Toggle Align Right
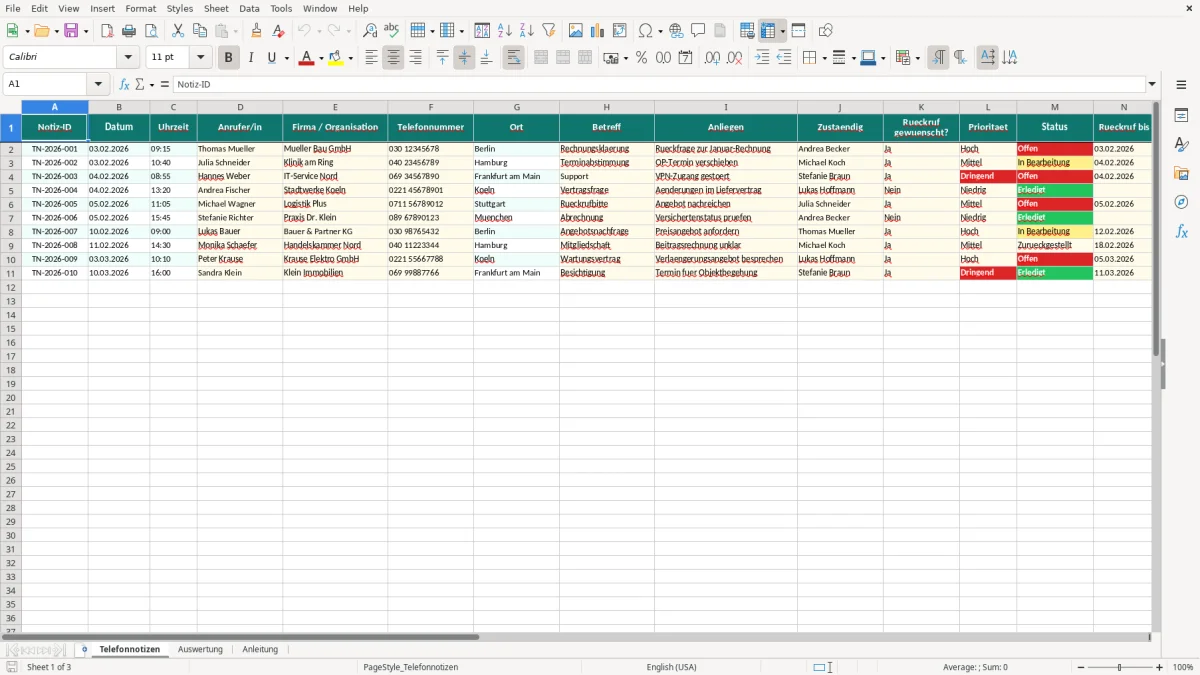The image size is (1200, 675). [415, 58]
